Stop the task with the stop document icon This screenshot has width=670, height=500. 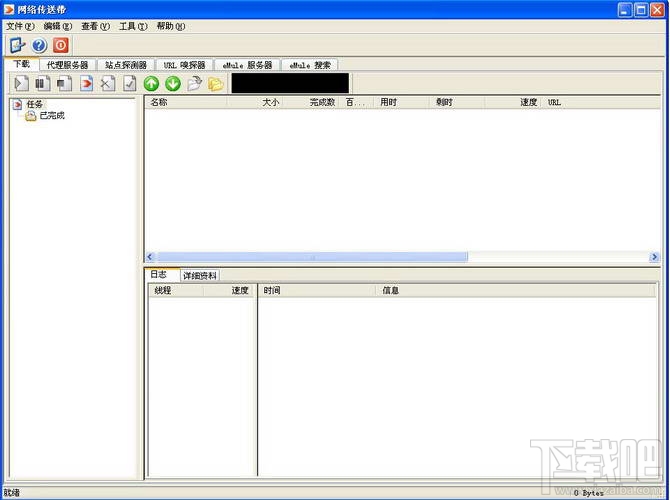pyautogui.click(x=65, y=83)
